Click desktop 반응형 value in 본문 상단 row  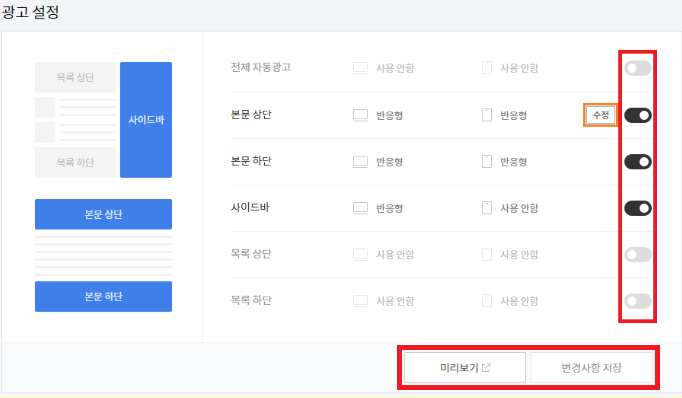(x=389, y=116)
